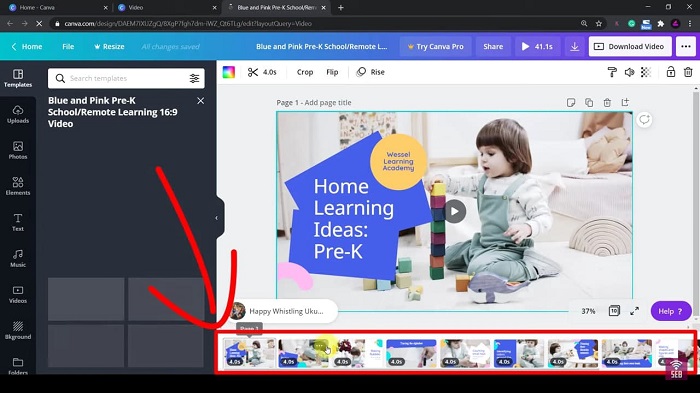Screen dimensions: 700x393
Task: Open the Bkground sidebar panel
Action: [x=18, y=330]
